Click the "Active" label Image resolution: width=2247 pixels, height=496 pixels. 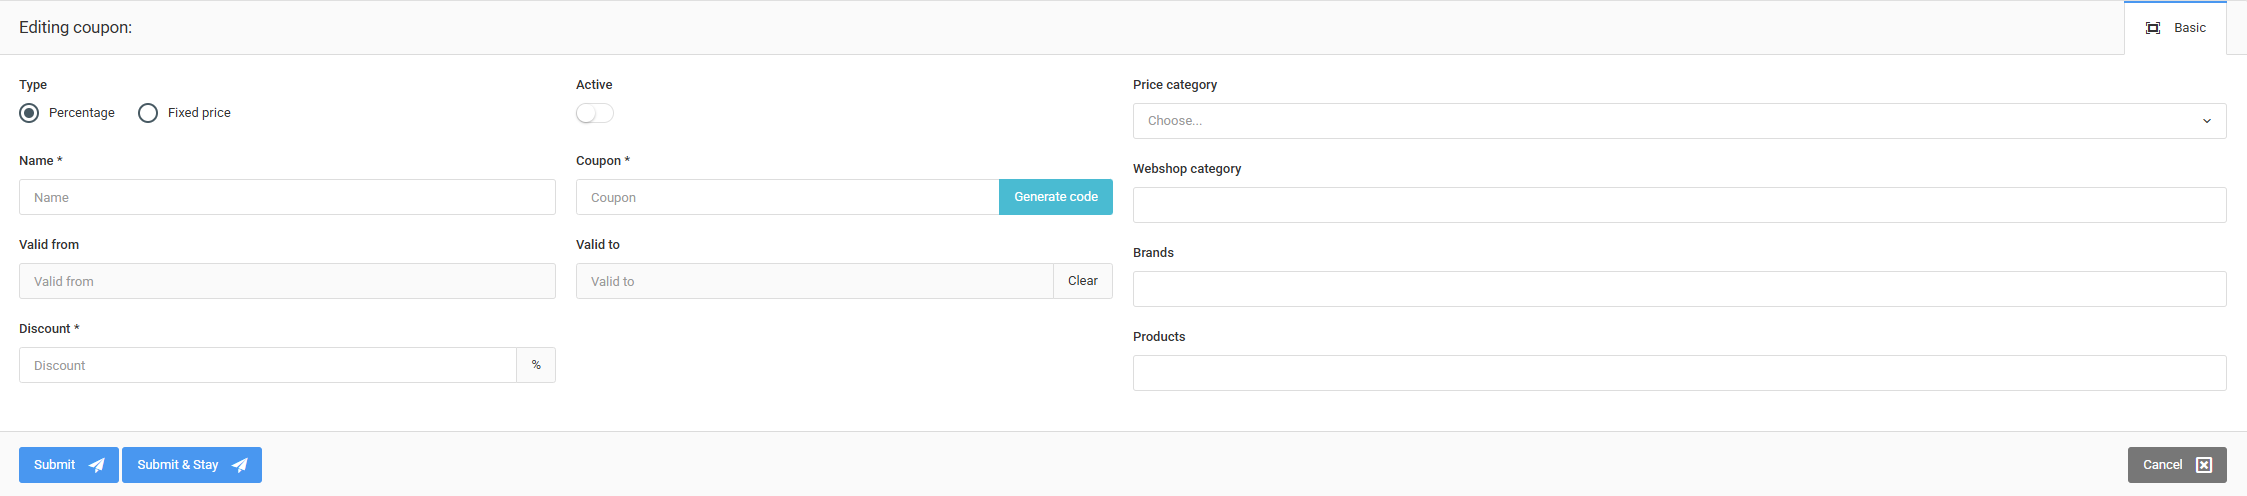[x=594, y=85]
